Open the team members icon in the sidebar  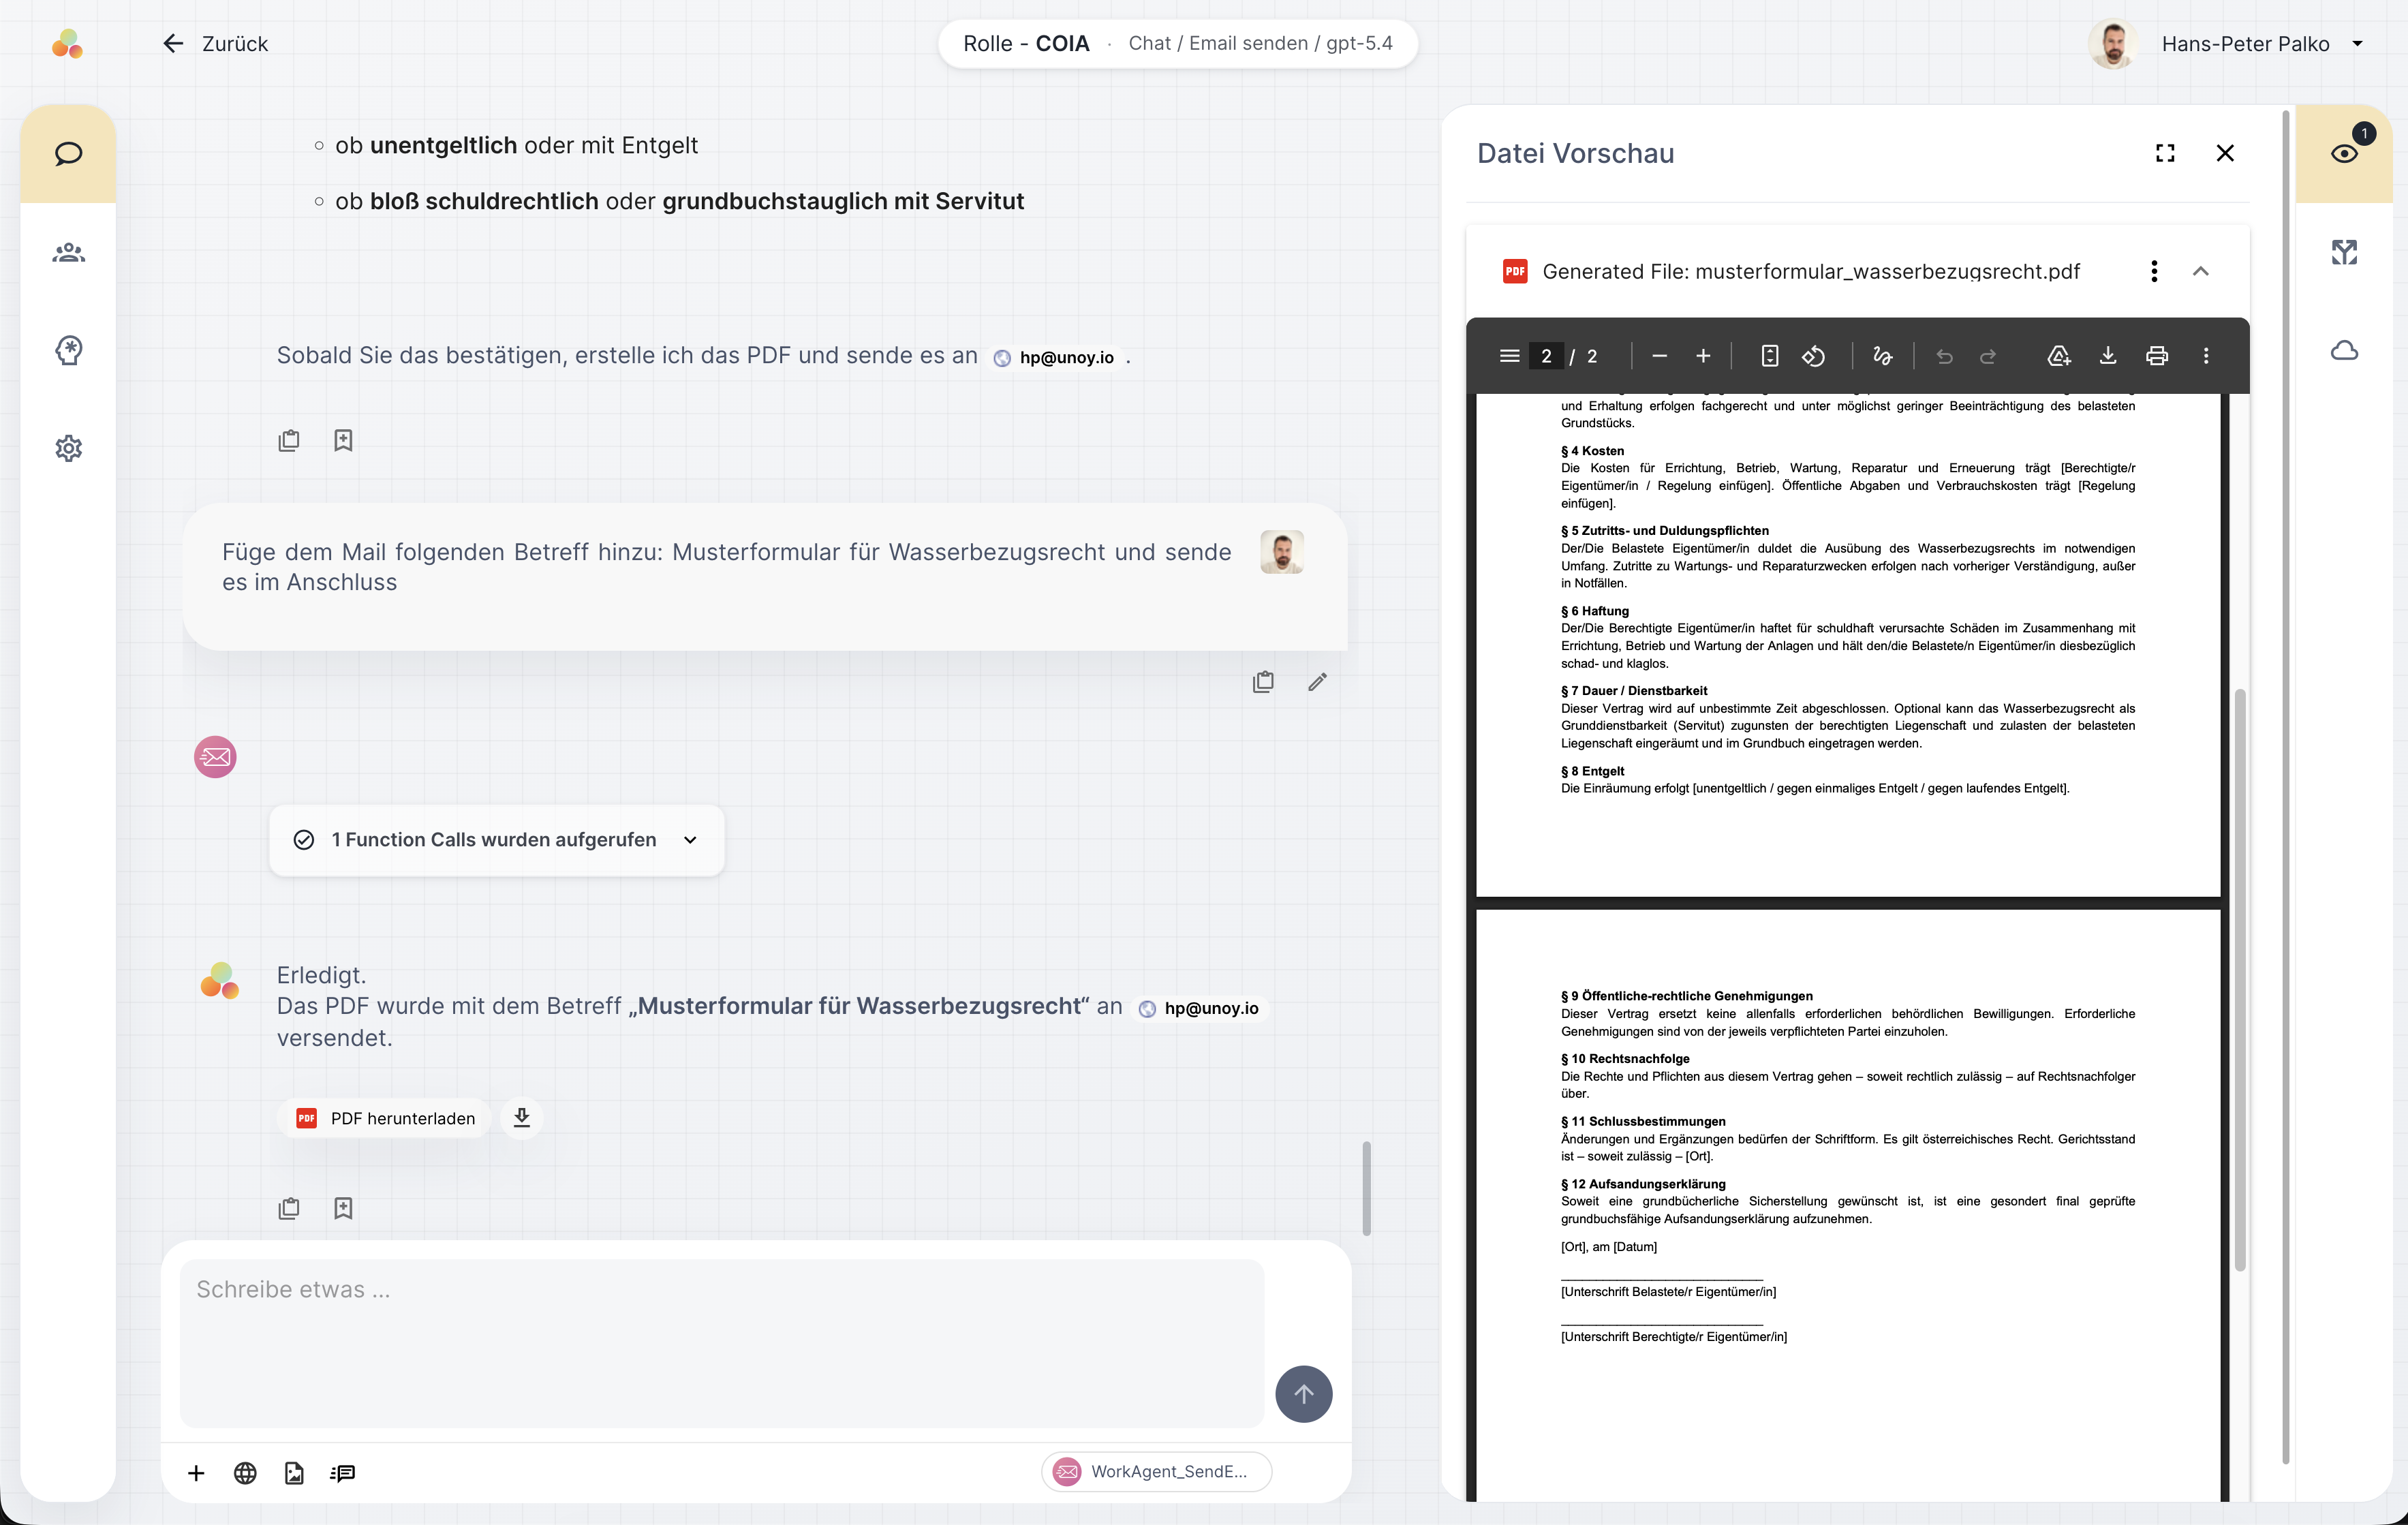coord(68,252)
